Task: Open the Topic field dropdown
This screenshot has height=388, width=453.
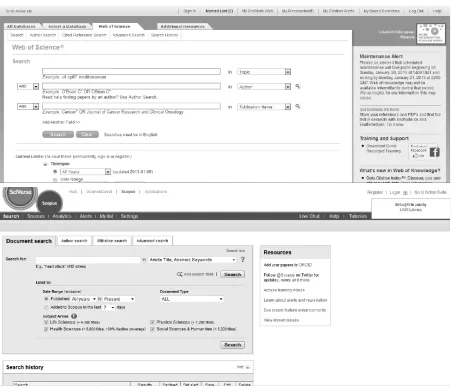Action: (264, 72)
